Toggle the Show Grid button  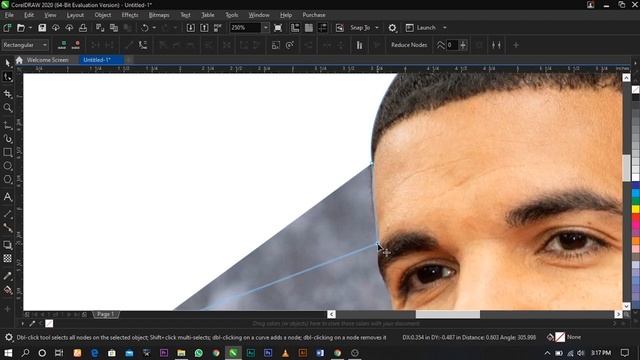pyautogui.click(x=309, y=28)
